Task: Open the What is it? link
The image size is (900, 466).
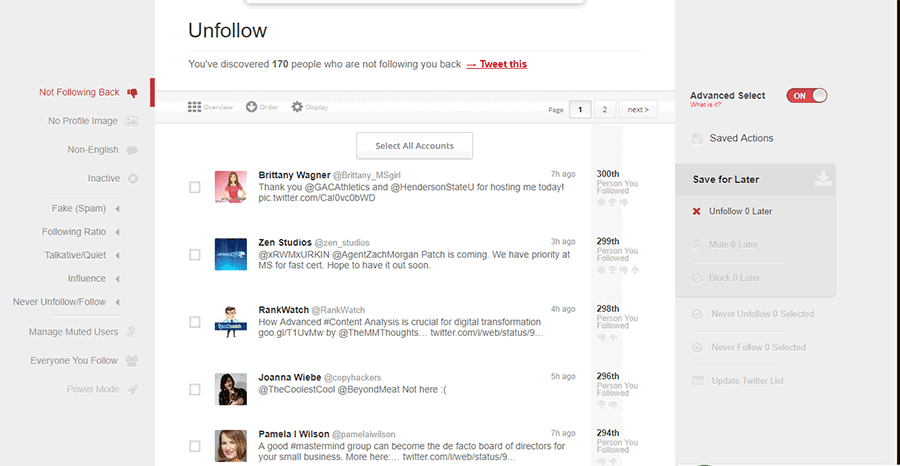Action: tap(705, 105)
